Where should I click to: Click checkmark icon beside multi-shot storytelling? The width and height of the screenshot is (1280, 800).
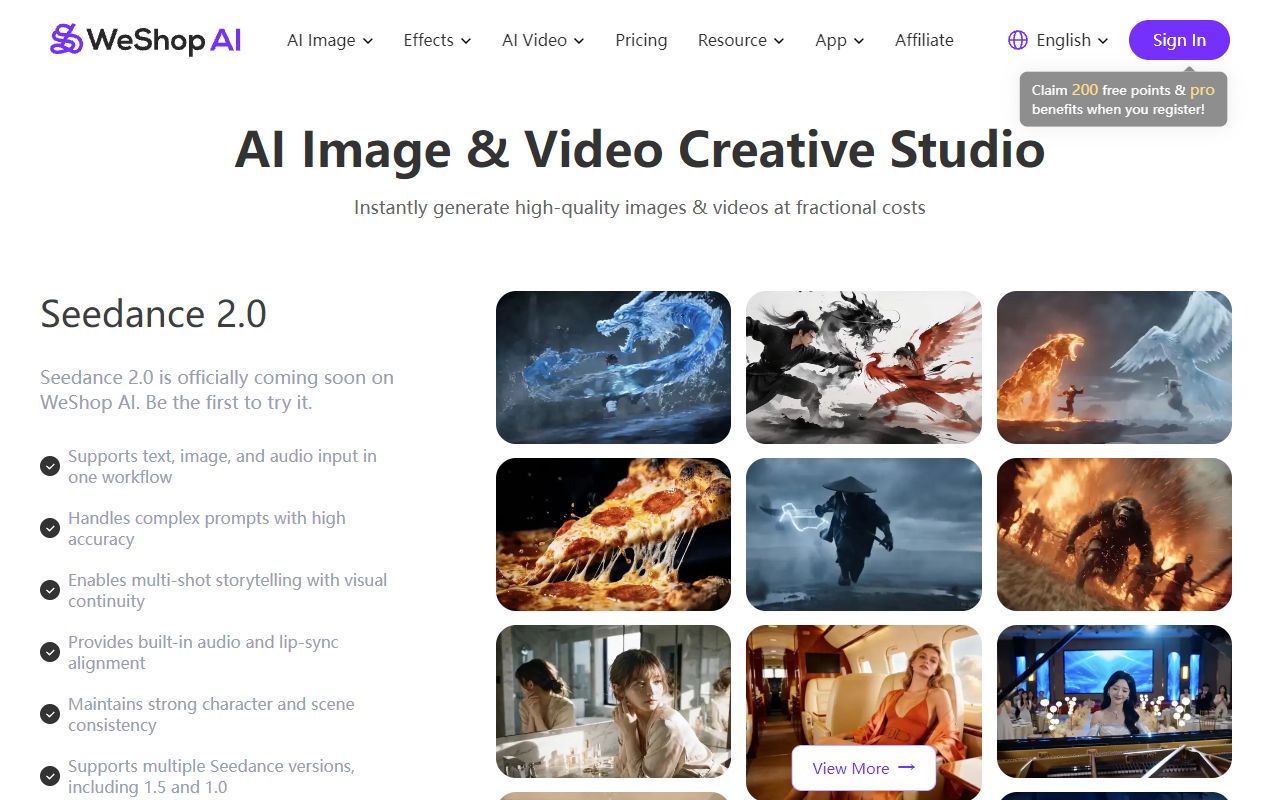pyautogui.click(x=50, y=590)
